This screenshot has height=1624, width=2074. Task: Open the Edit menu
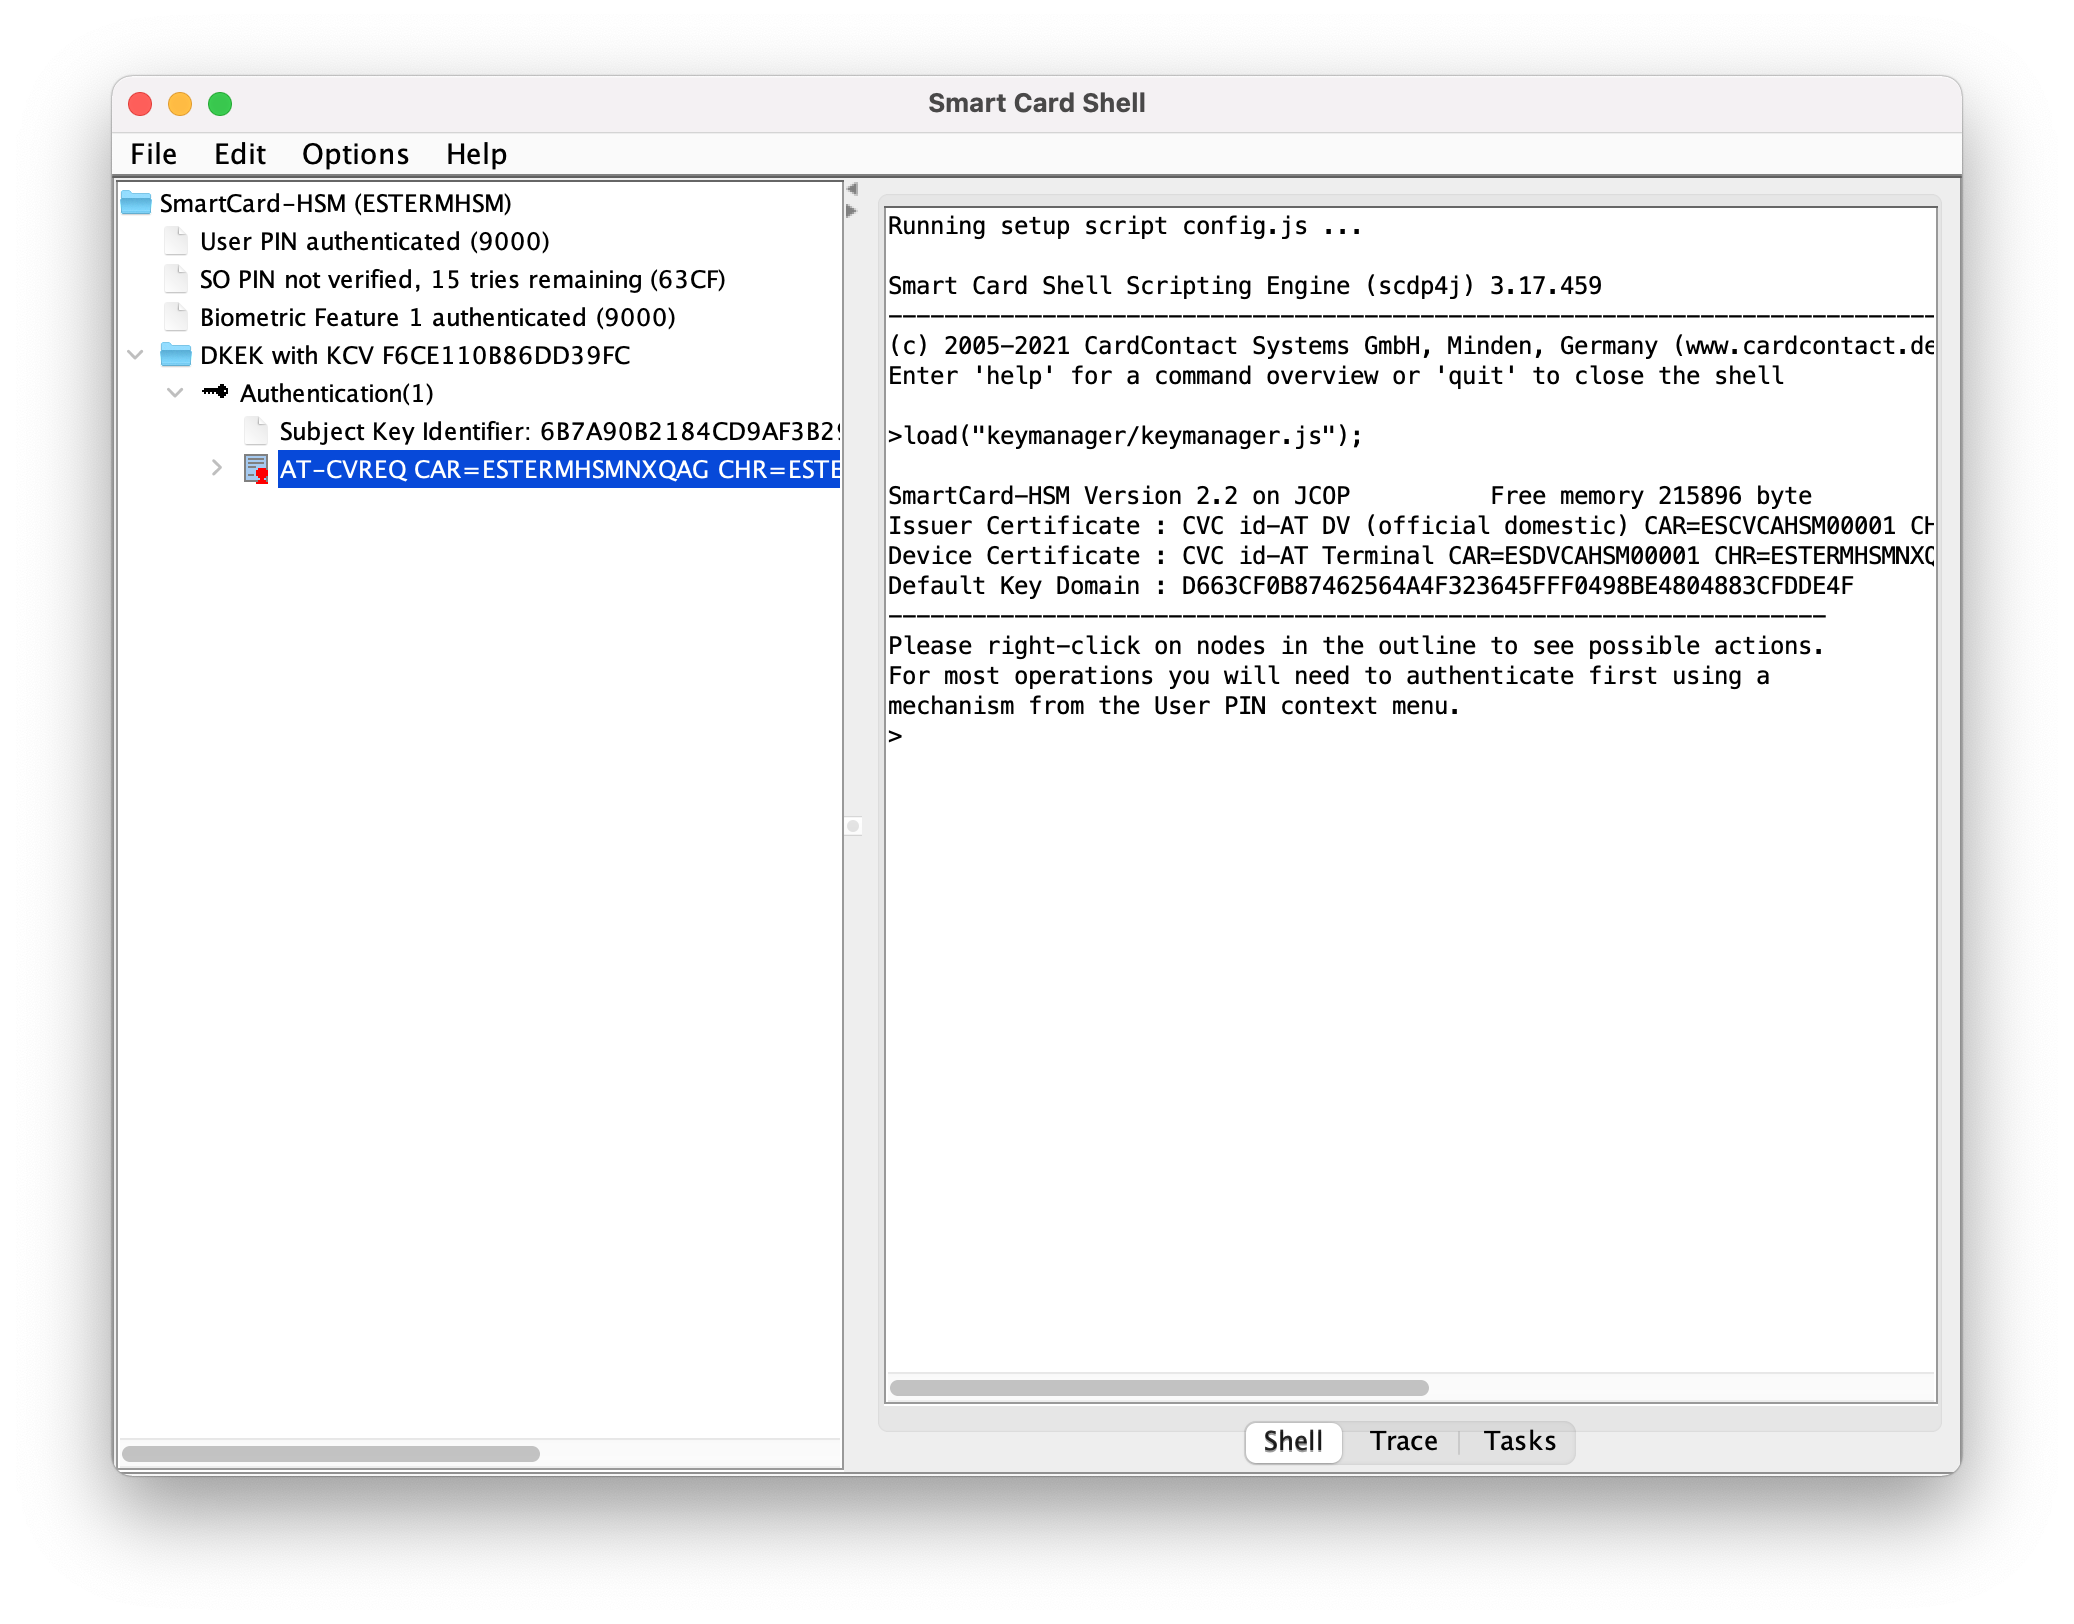point(240,154)
